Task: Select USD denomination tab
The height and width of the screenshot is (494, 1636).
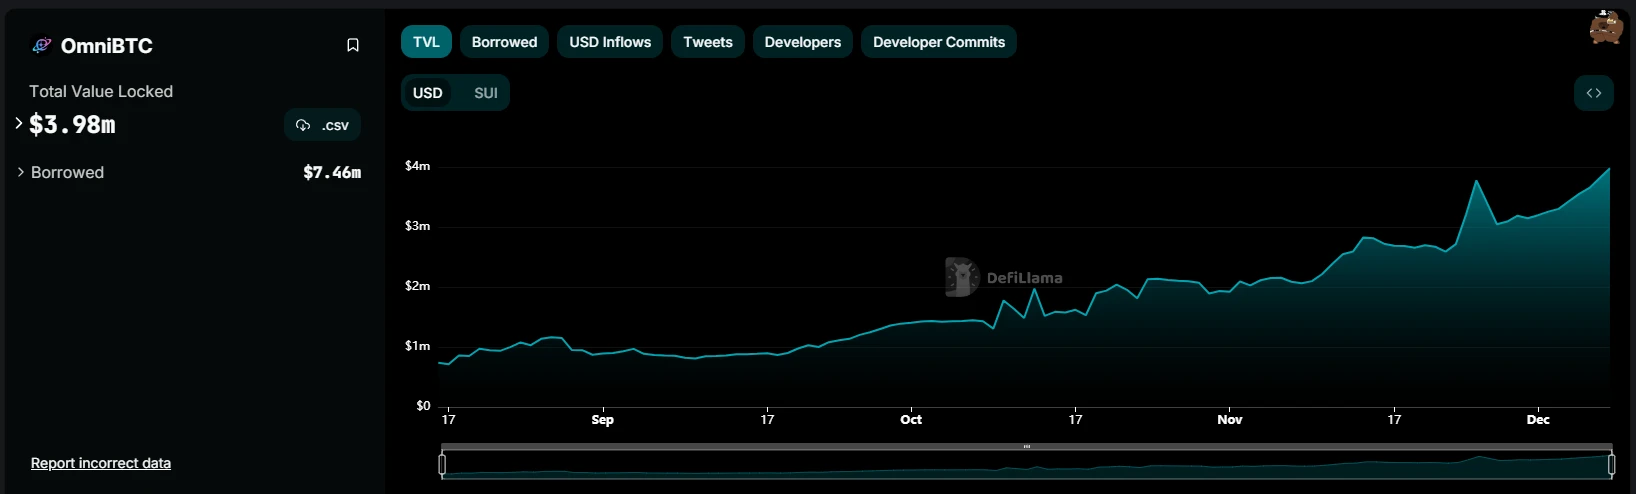Action: coord(428,93)
